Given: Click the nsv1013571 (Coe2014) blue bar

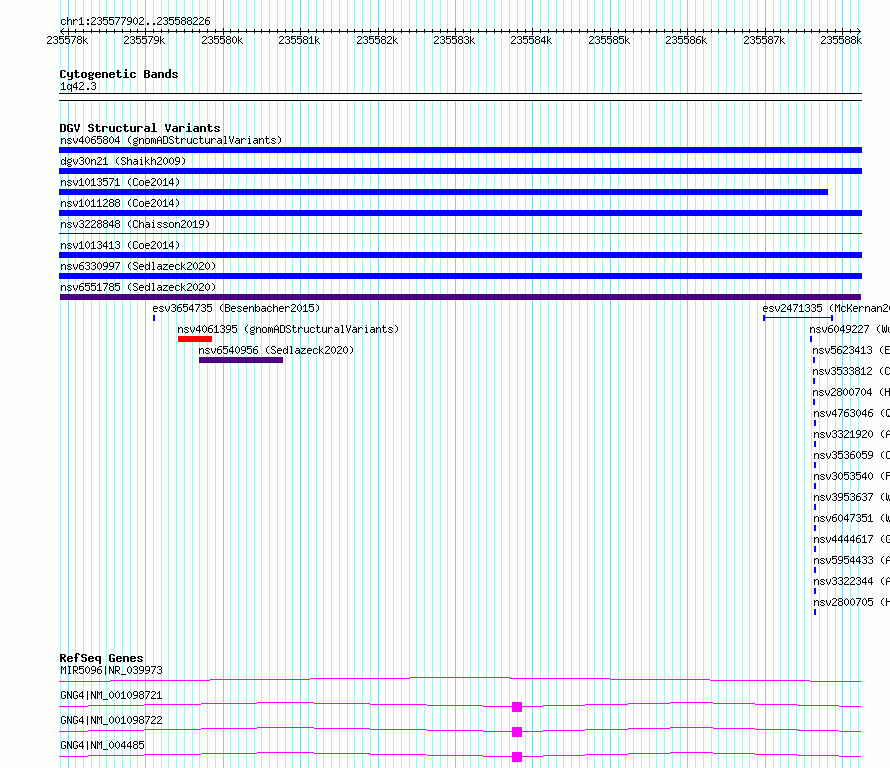Looking at the screenshot, I should 443,192.
